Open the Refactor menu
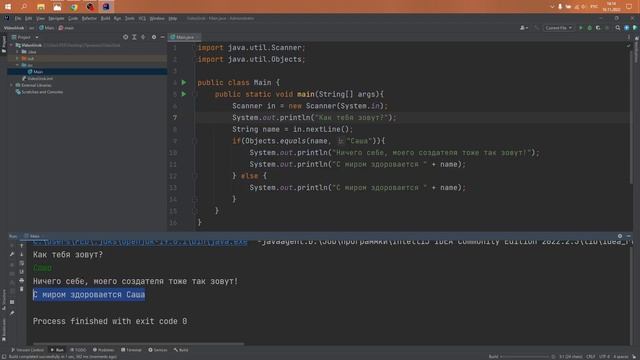640x360 pixels. 89,18
